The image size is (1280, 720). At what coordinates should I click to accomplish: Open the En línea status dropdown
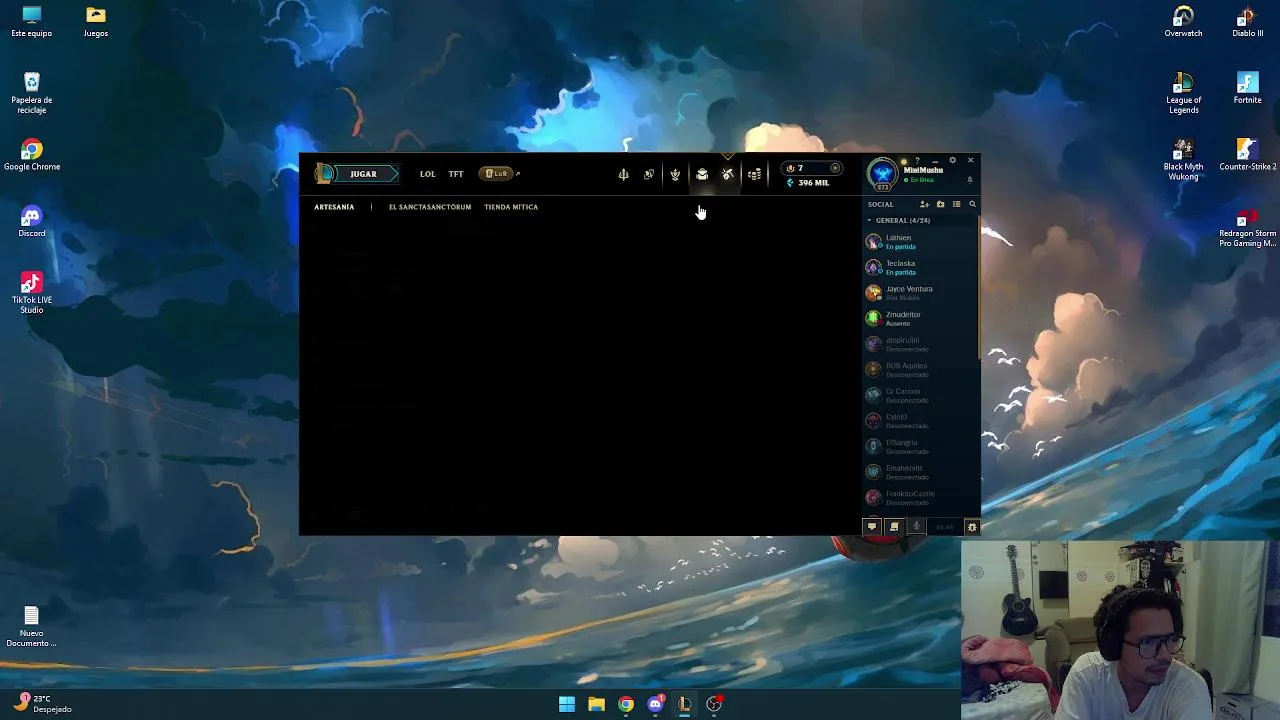(918, 180)
